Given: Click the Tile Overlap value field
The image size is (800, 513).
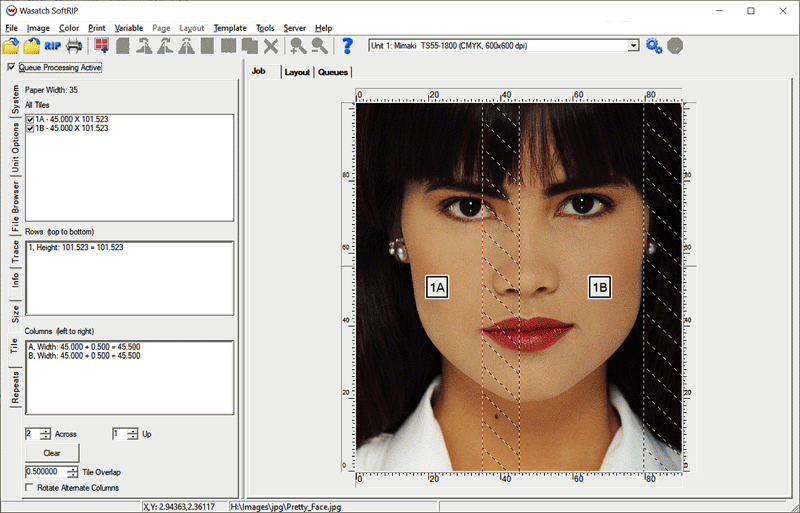Looking at the screenshot, I should tap(44, 471).
